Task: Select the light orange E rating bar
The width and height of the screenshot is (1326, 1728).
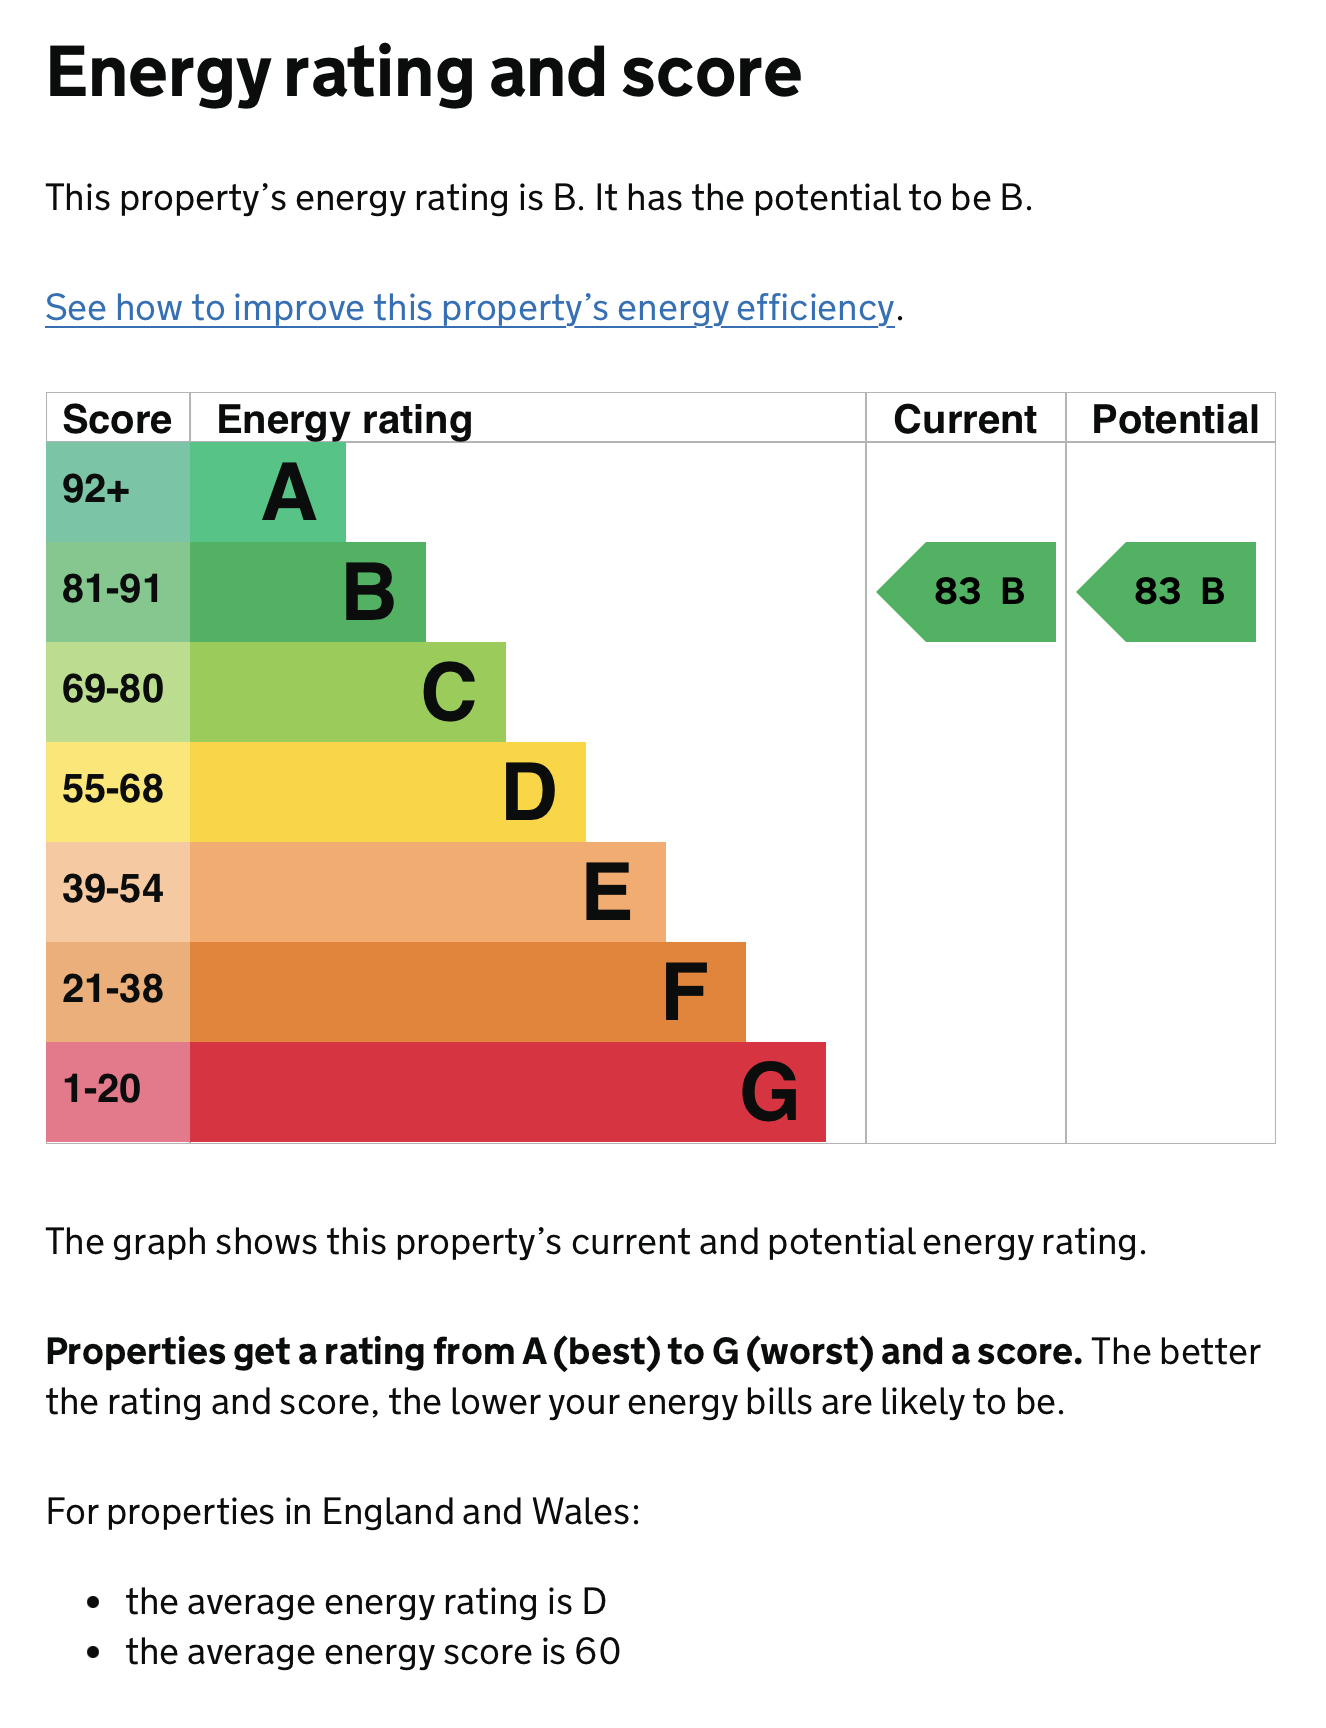Action: pyautogui.click(x=428, y=892)
